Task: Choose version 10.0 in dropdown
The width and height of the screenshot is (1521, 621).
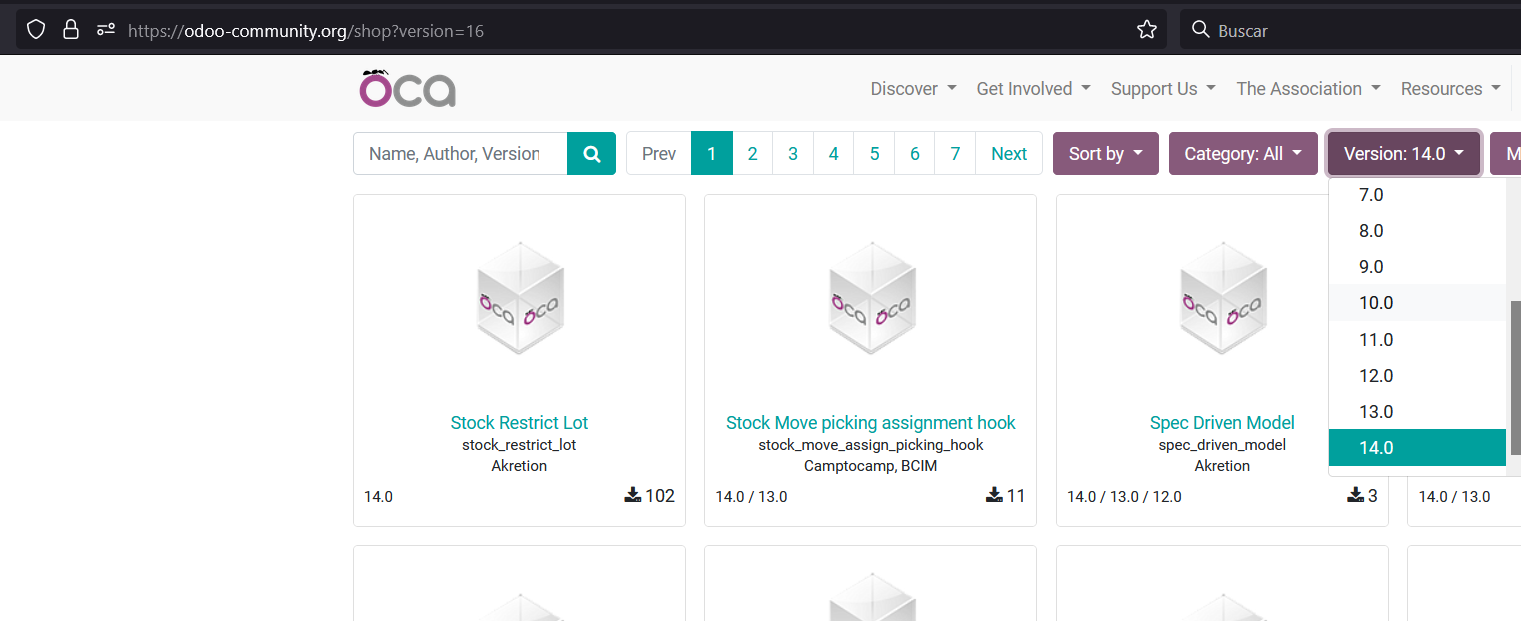Action: pyautogui.click(x=1376, y=303)
